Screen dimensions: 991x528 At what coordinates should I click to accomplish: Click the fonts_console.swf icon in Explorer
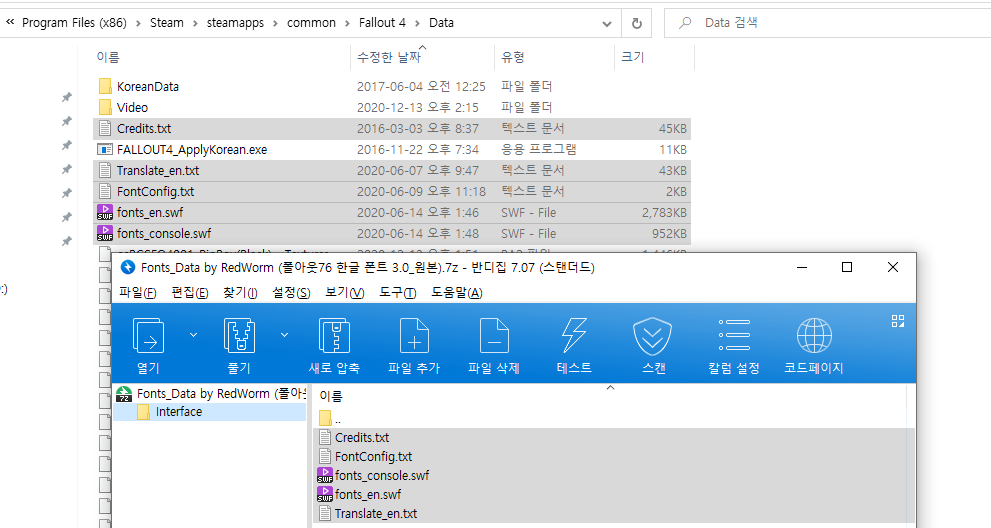(x=105, y=233)
